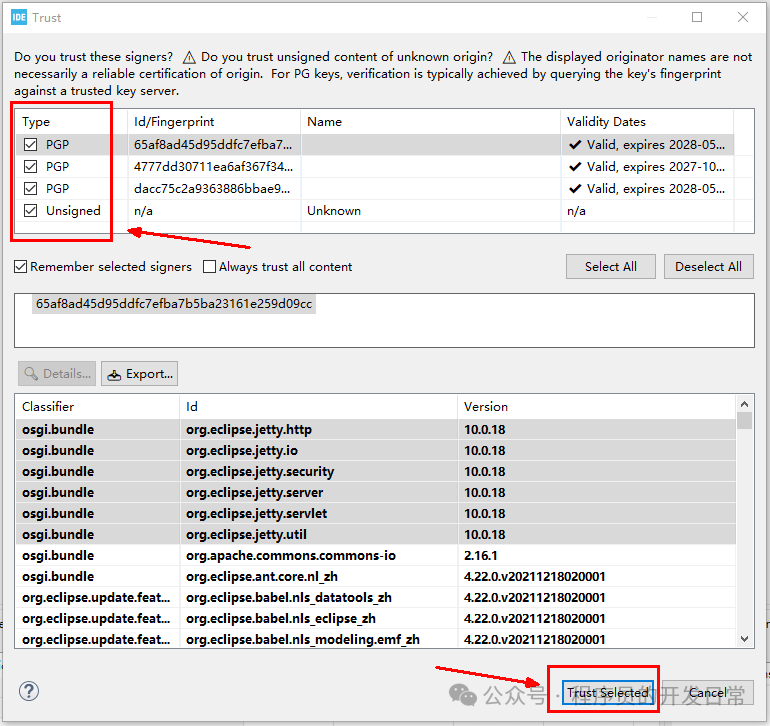Click the Cancel button
Screen dimensions: 770x726
pos(708,693)
